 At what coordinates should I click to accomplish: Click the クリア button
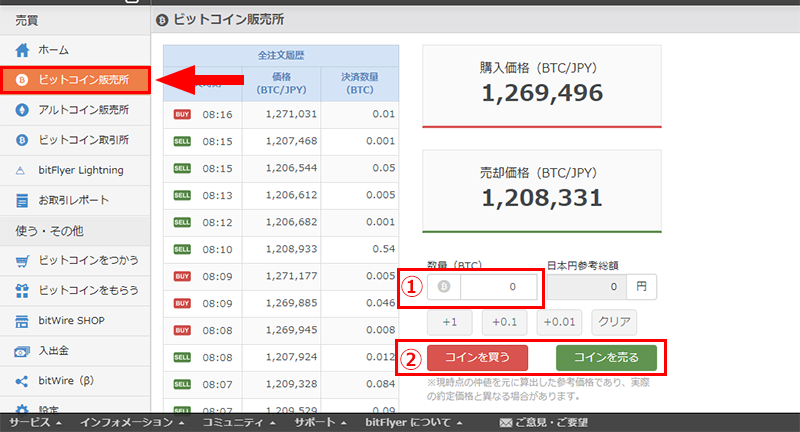point(614,322)
